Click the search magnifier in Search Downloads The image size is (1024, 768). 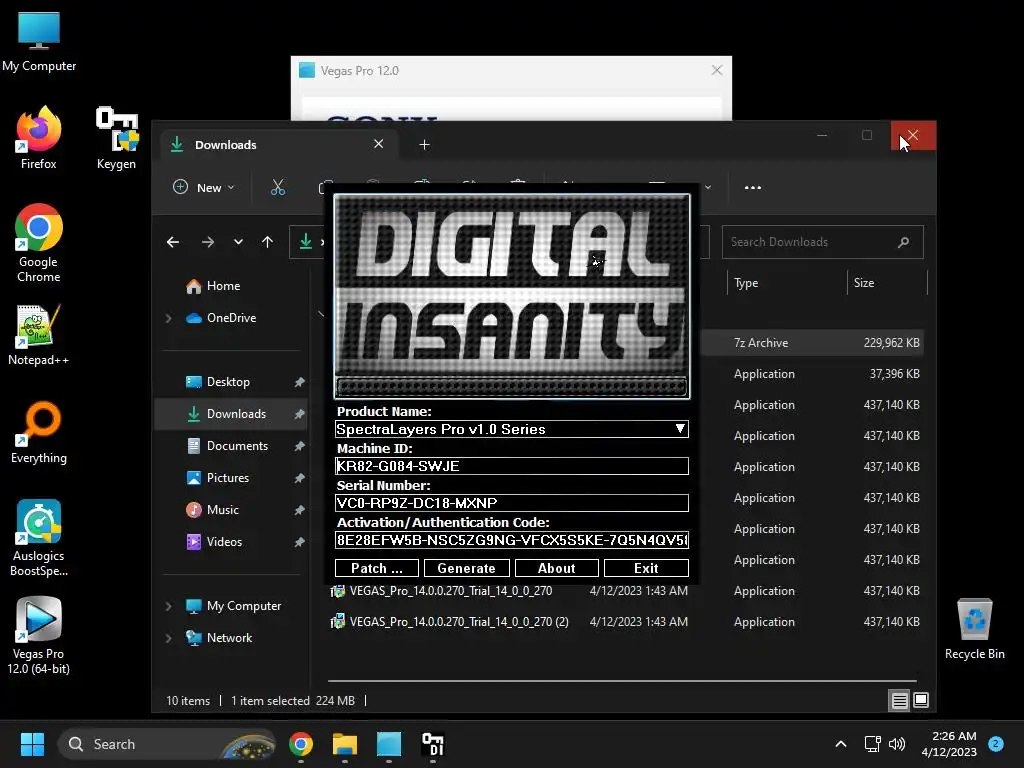(x=903, y=242)
